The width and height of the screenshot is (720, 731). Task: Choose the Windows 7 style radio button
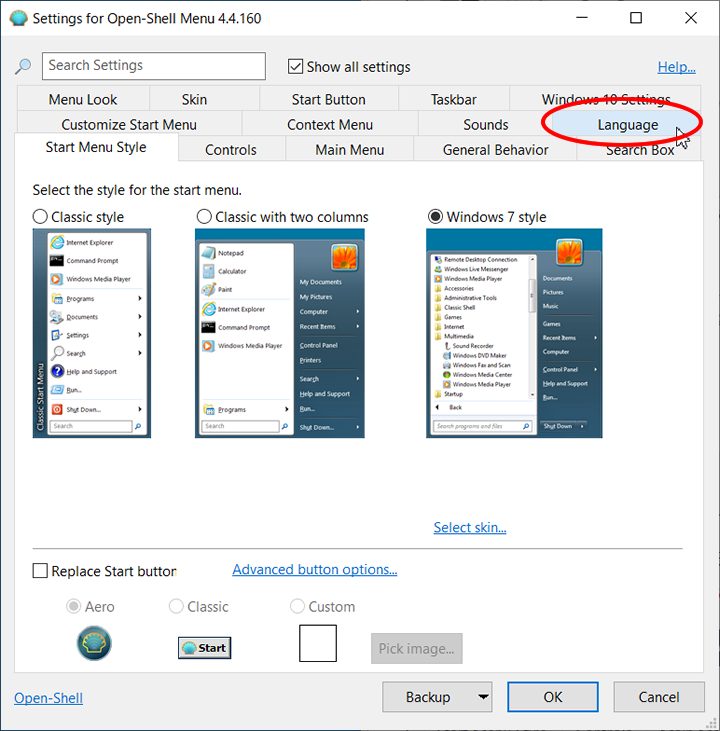[436, 216]
